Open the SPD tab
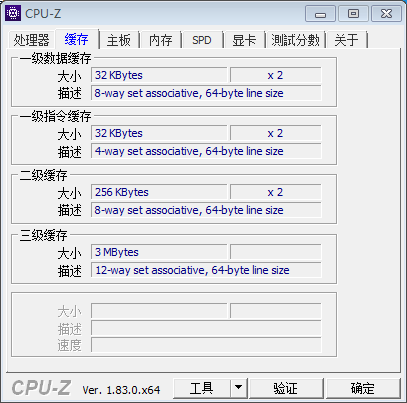407x403 pixels. pyautogui.click(x=202, y=40)
